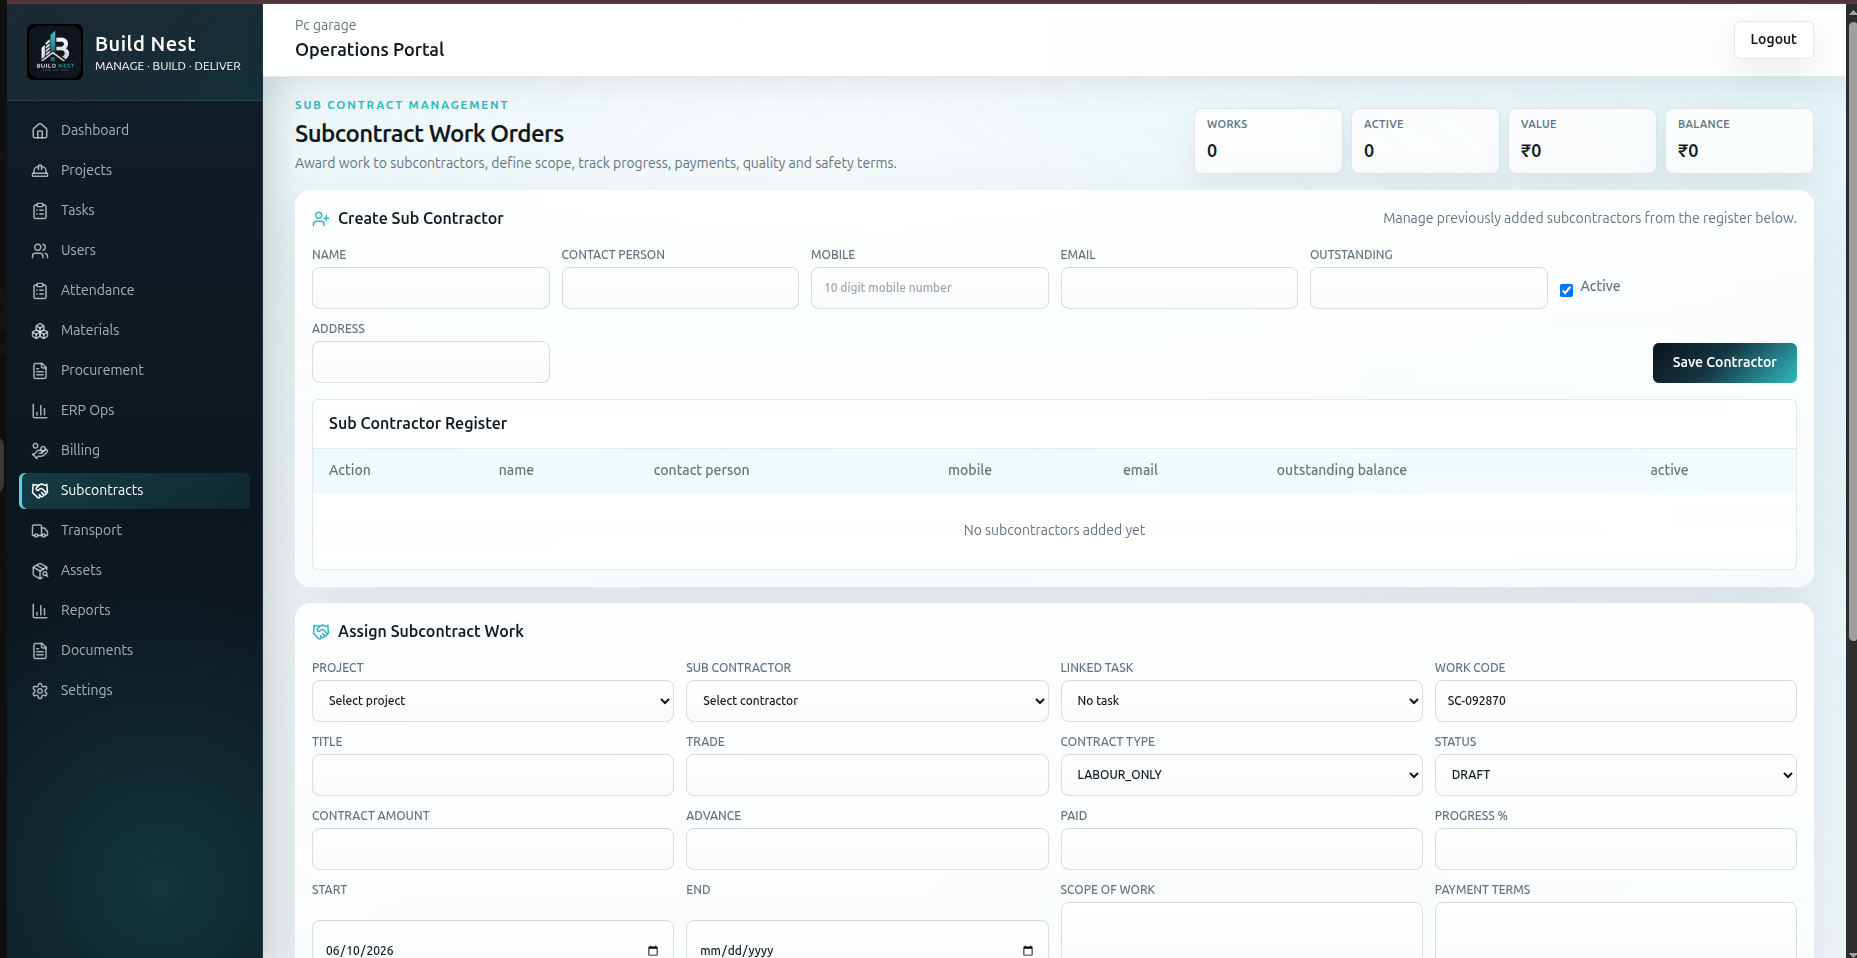The image size is (1857, 958).
Task: Click the 'contact person' column header
Action: (701, 470)
